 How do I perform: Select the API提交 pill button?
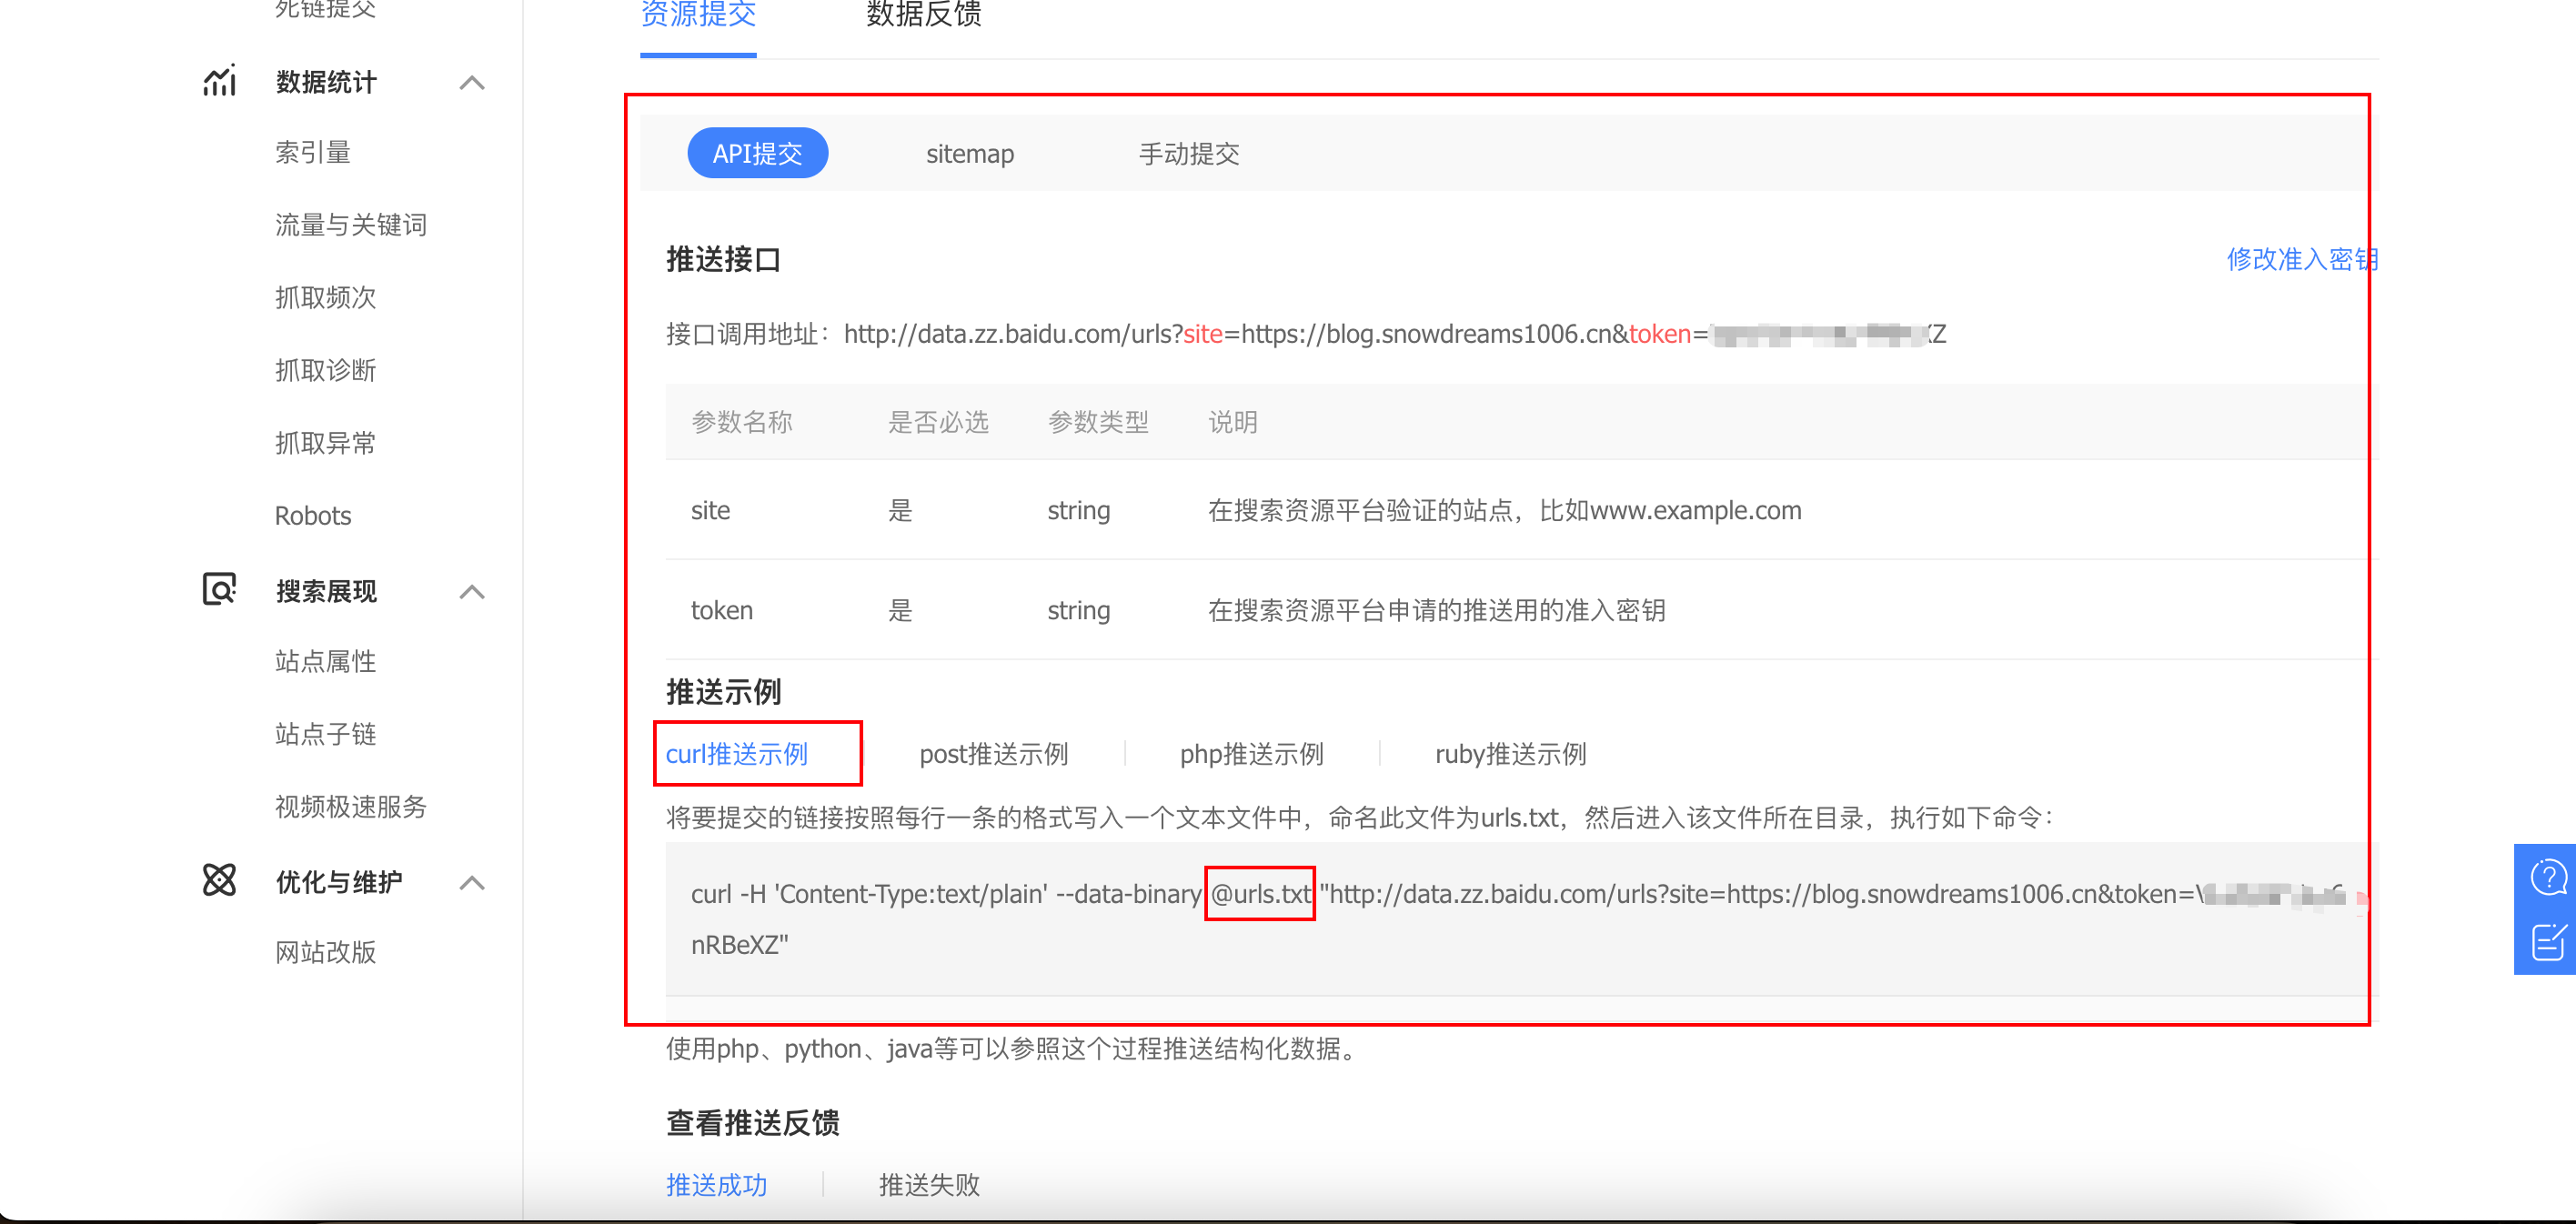(x=757, y=154)
